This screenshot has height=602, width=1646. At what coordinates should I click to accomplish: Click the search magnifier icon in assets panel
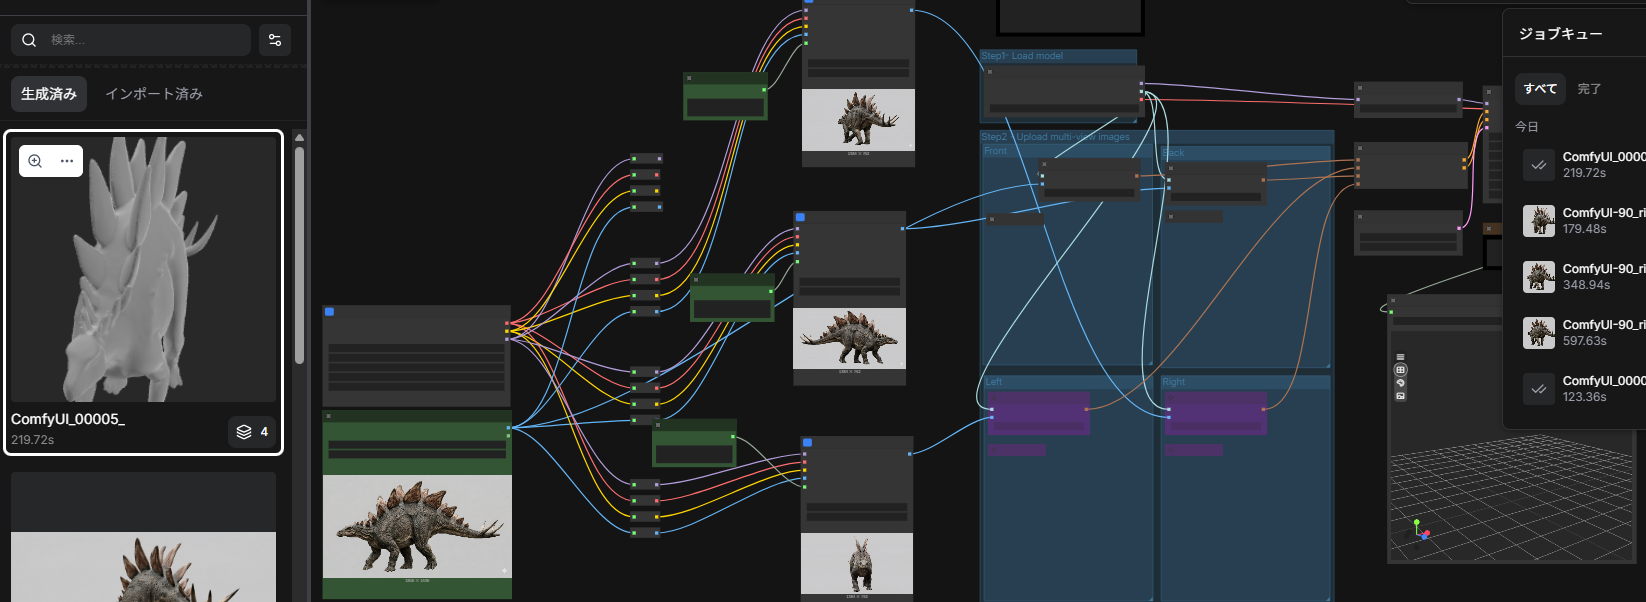pos(29,40)
